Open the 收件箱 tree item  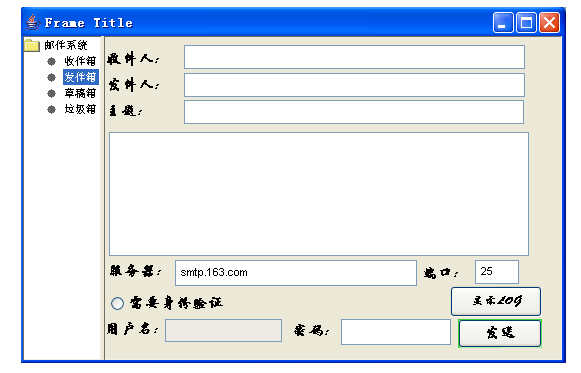80,61
